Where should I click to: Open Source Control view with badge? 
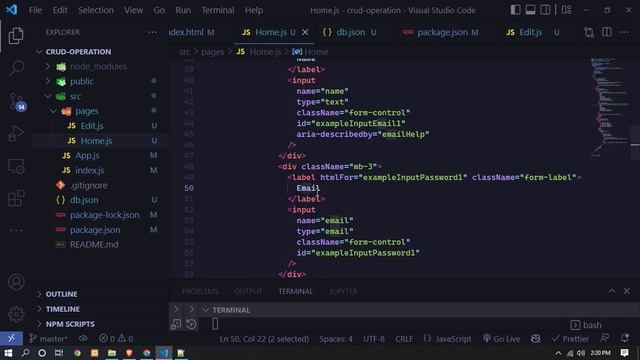(17, 101)
